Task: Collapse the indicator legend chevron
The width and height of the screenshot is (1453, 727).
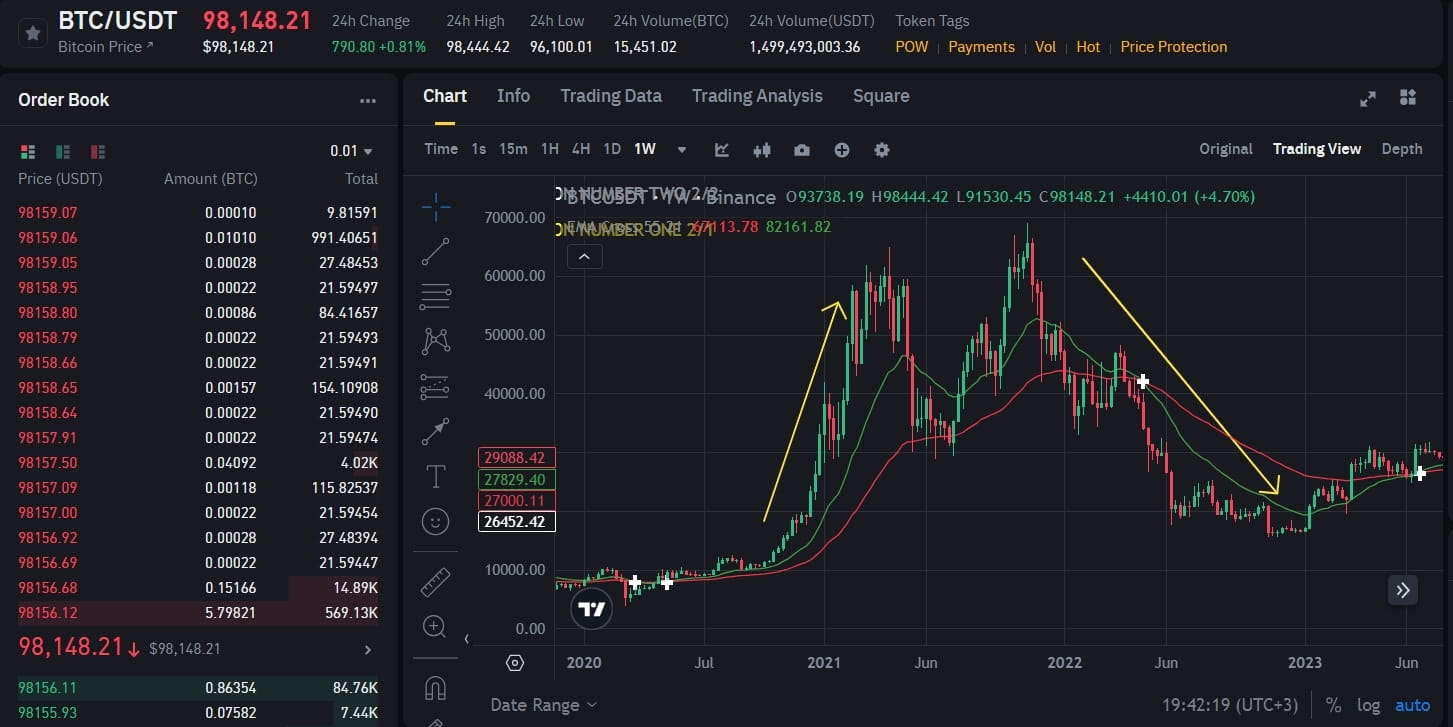Action: click(x=584, y=257)
